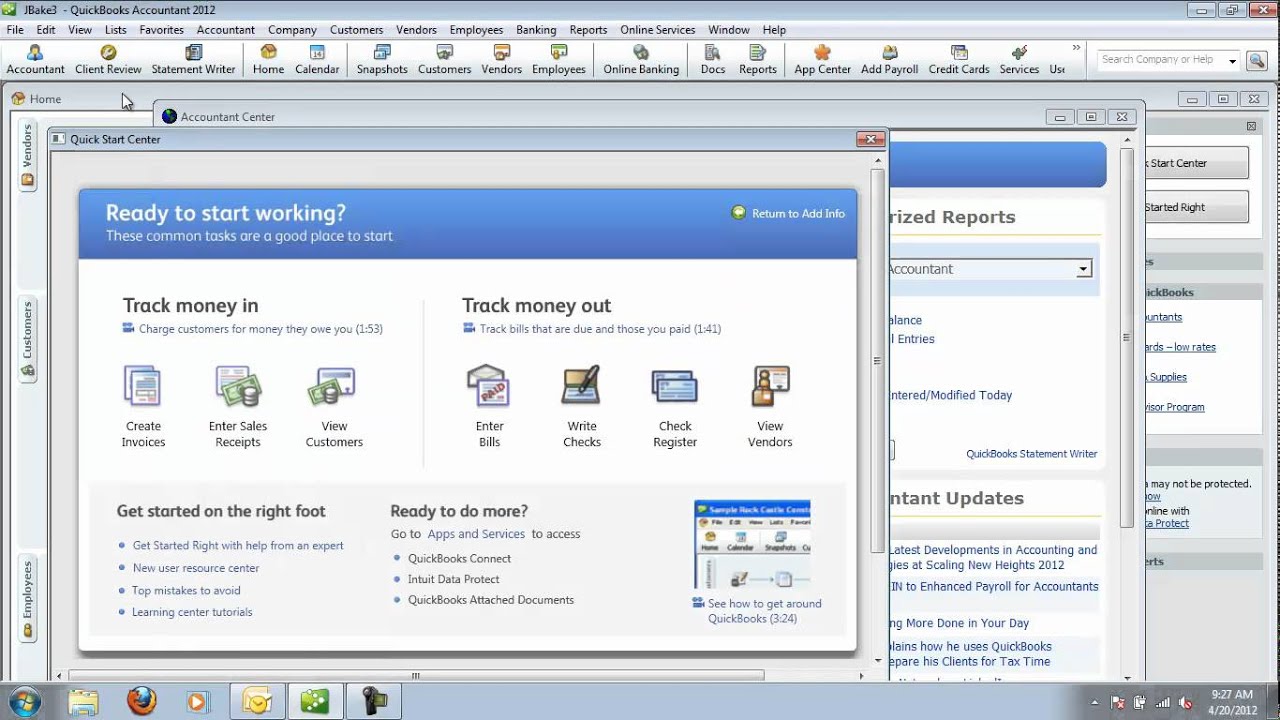Open Windows Start menu
1280x720 pixels.
(x=23, y=702)
